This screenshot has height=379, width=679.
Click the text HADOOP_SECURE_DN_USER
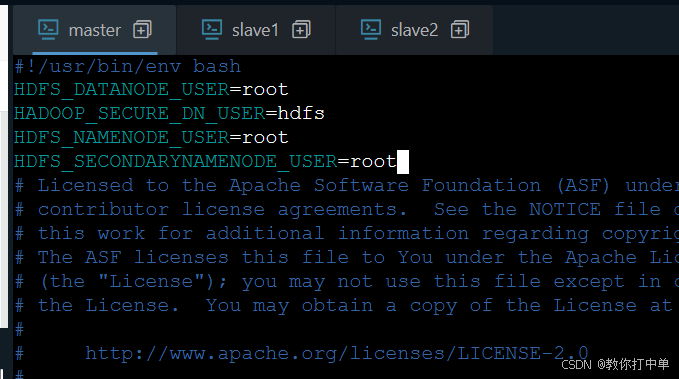click(x=140, y=113)
